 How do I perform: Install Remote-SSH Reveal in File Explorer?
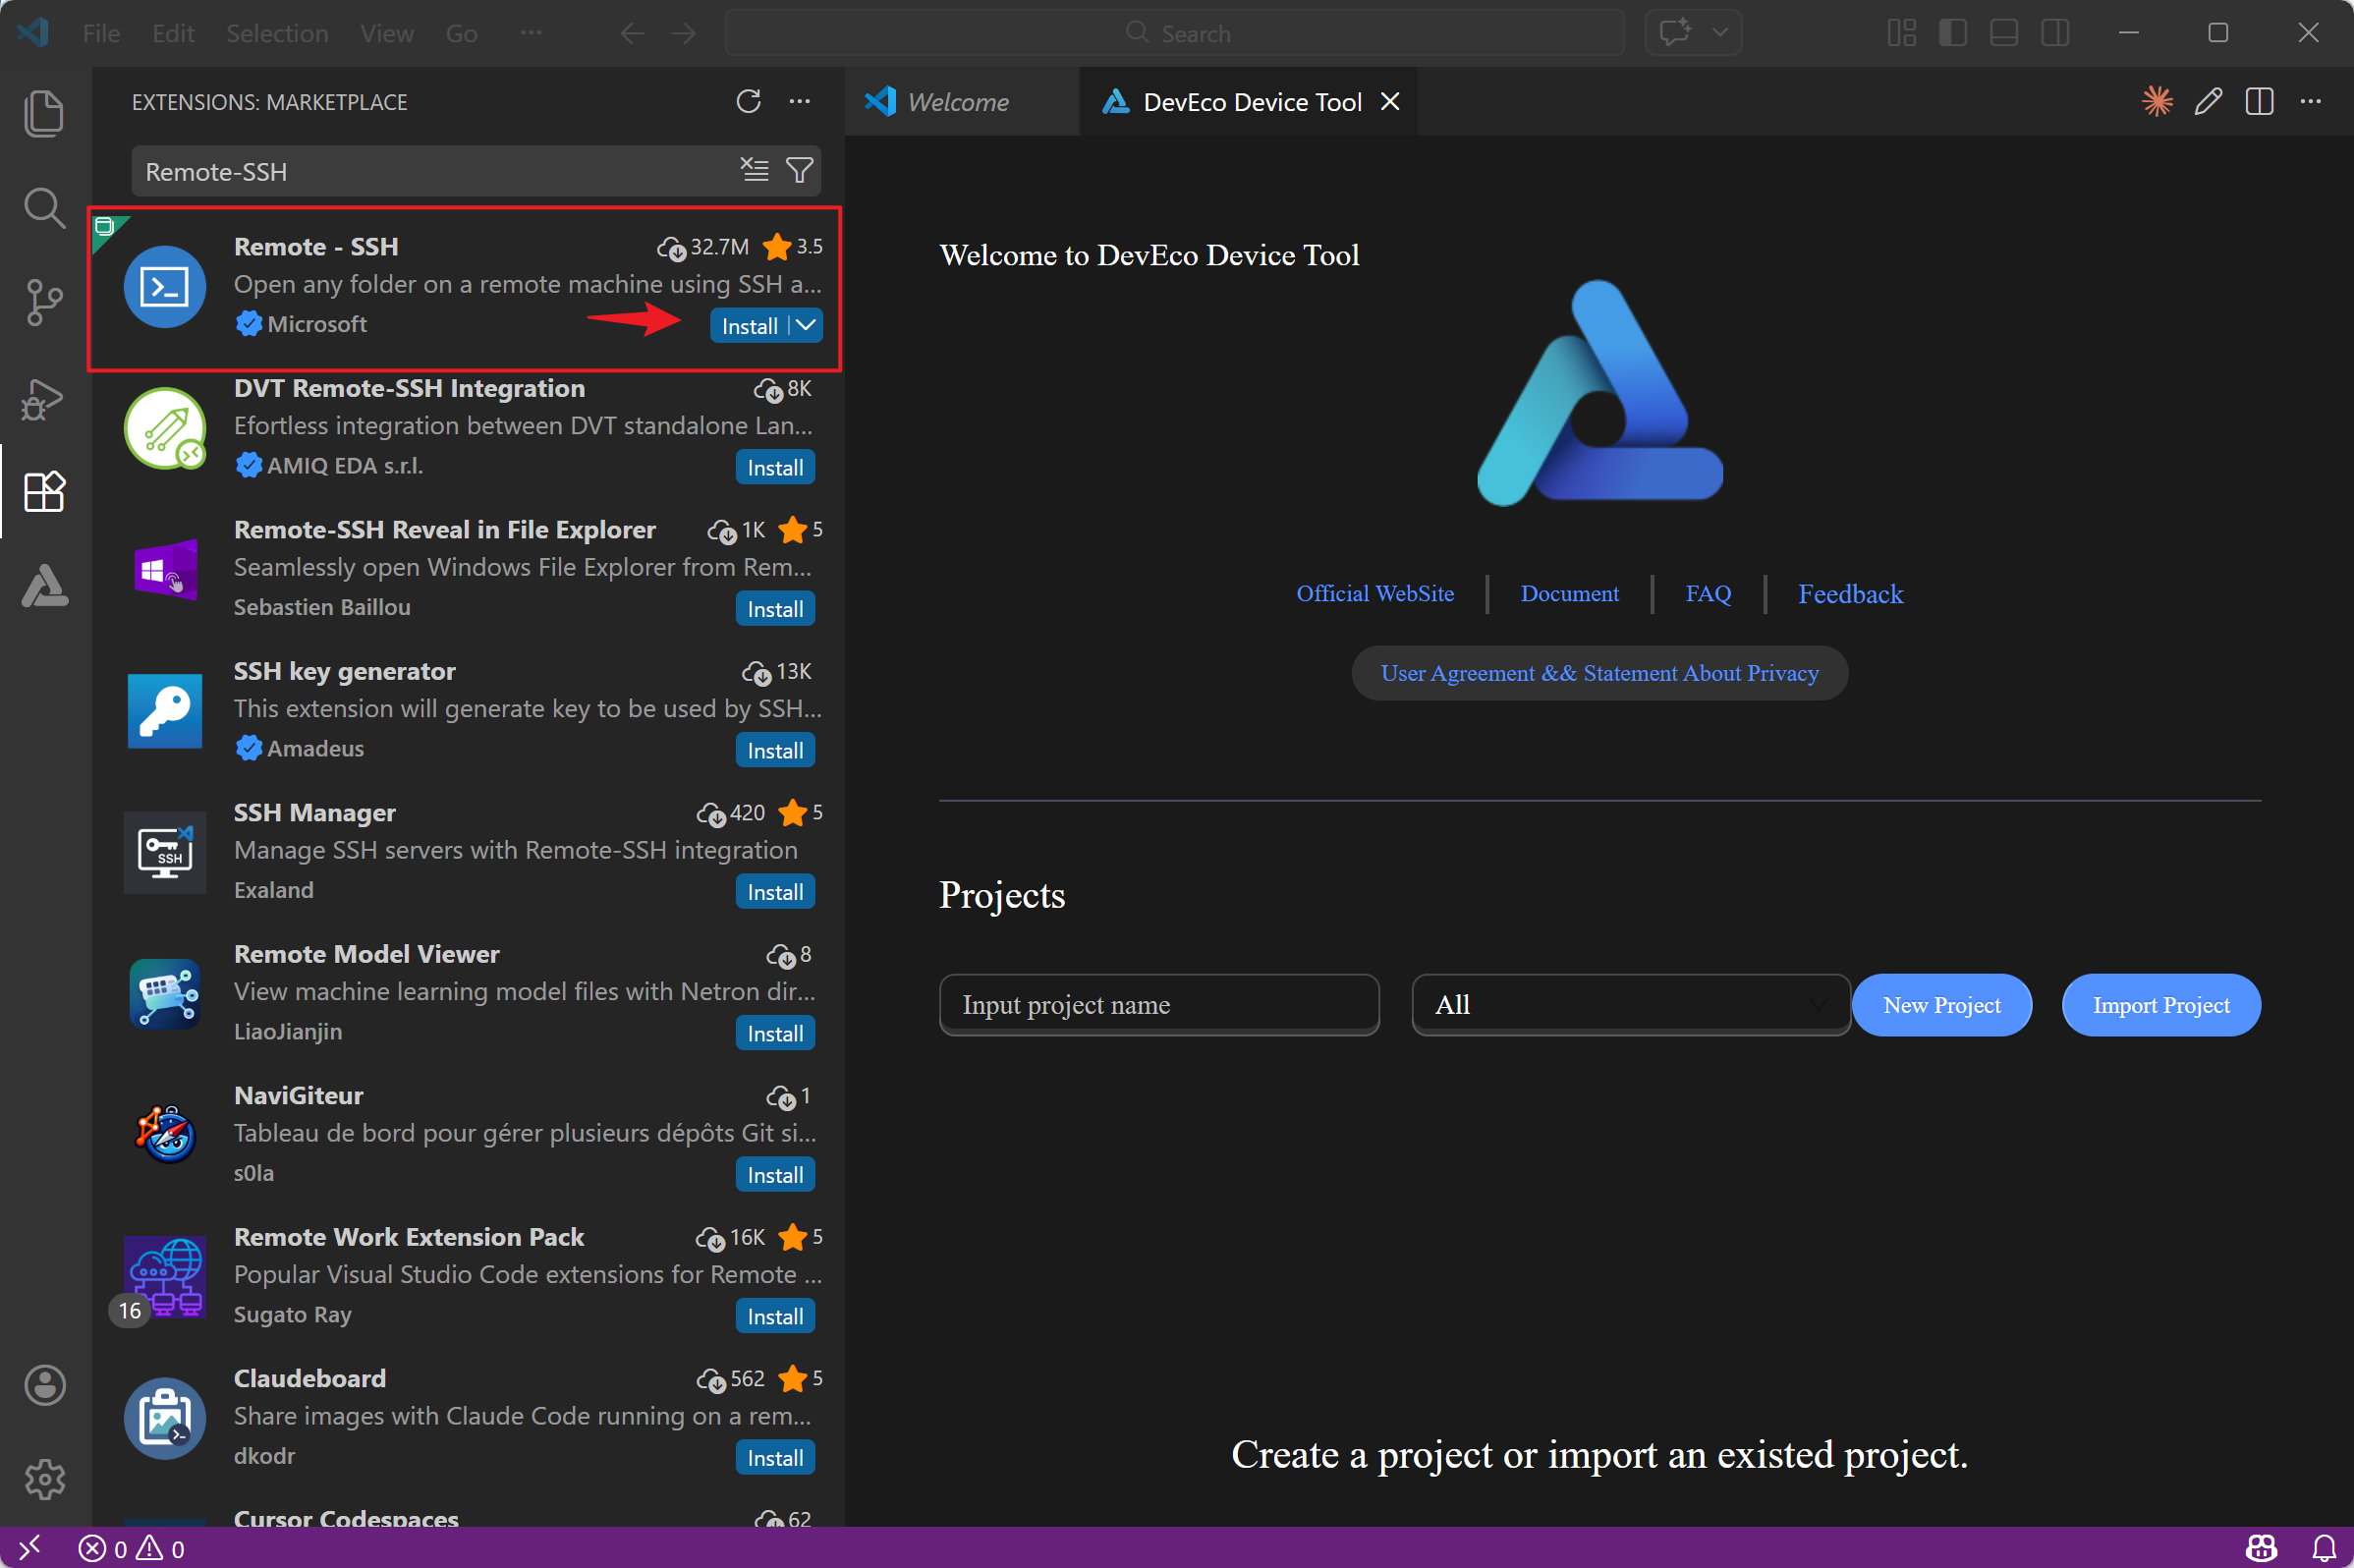(x=775, y=608)
